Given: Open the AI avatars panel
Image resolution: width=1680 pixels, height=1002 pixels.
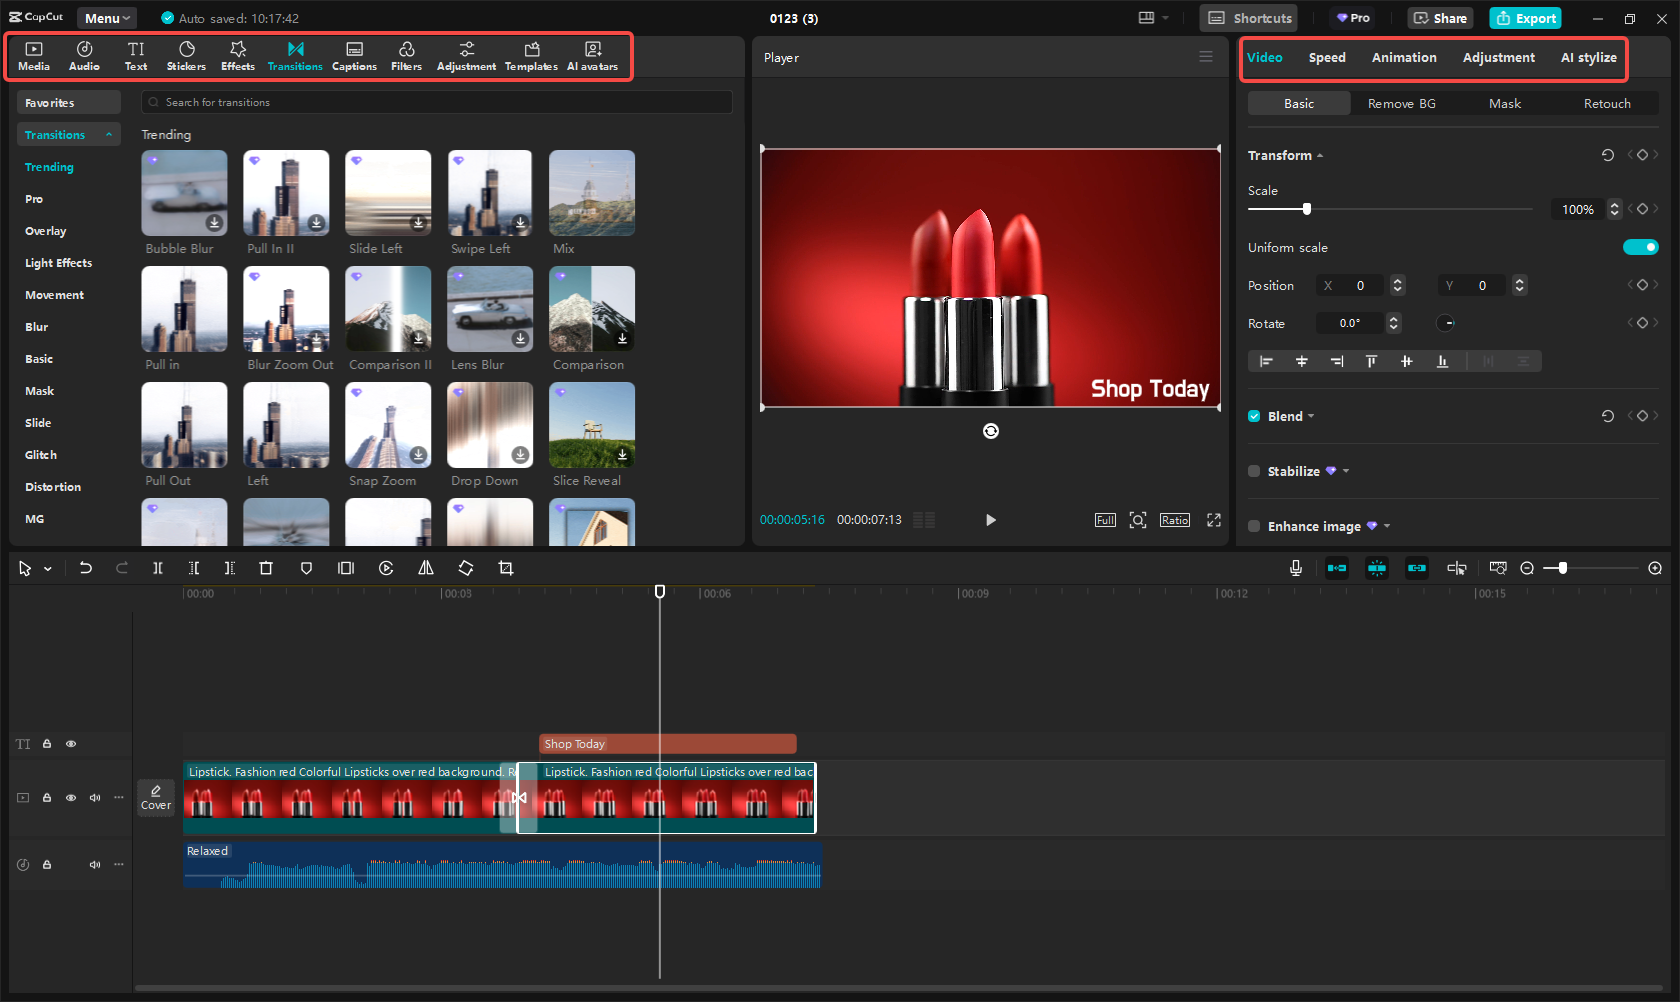Looking at the screenshot, I should 592,55.
